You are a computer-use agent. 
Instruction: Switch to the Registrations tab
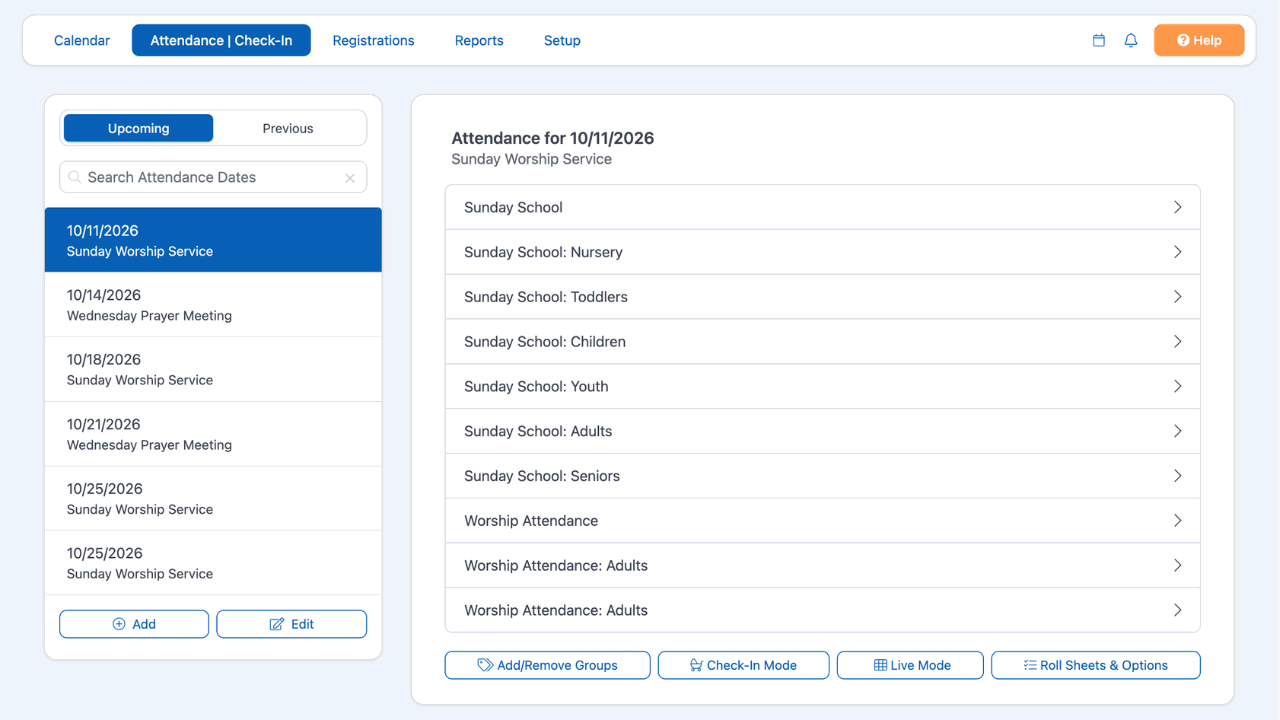click(374, 40)
